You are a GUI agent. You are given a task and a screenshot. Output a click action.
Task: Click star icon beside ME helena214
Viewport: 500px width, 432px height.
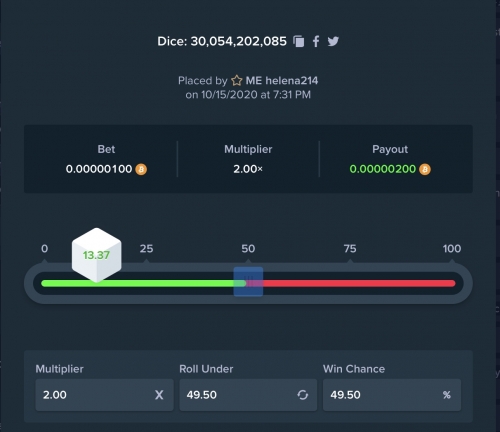(x=237, y=81)
